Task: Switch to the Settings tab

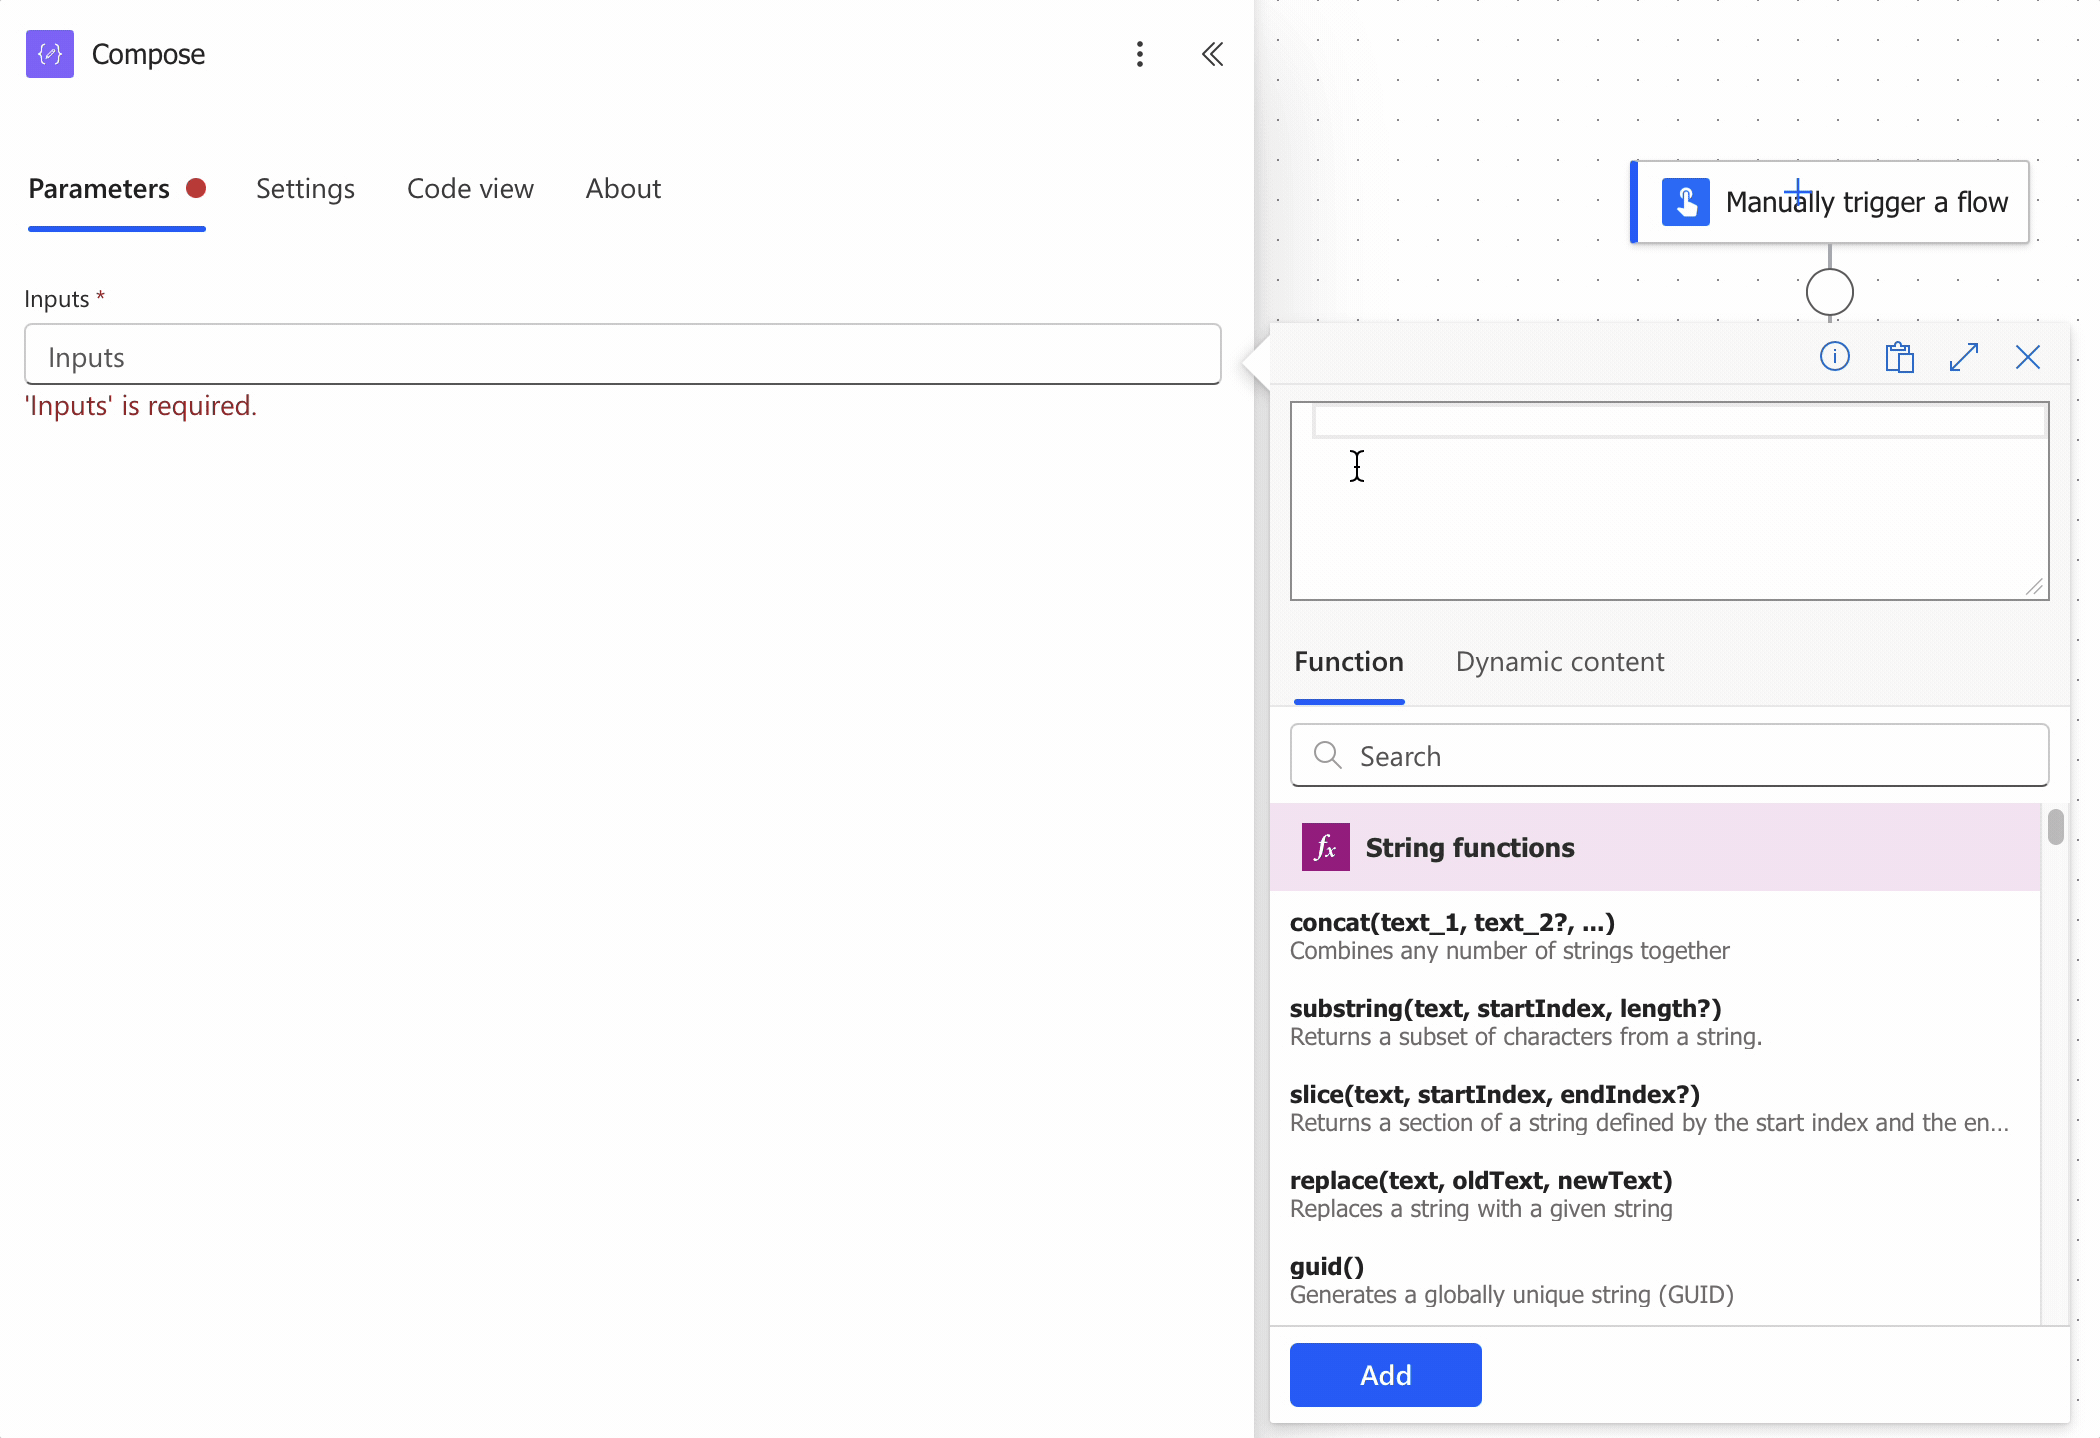Action: tap(305, 189)
